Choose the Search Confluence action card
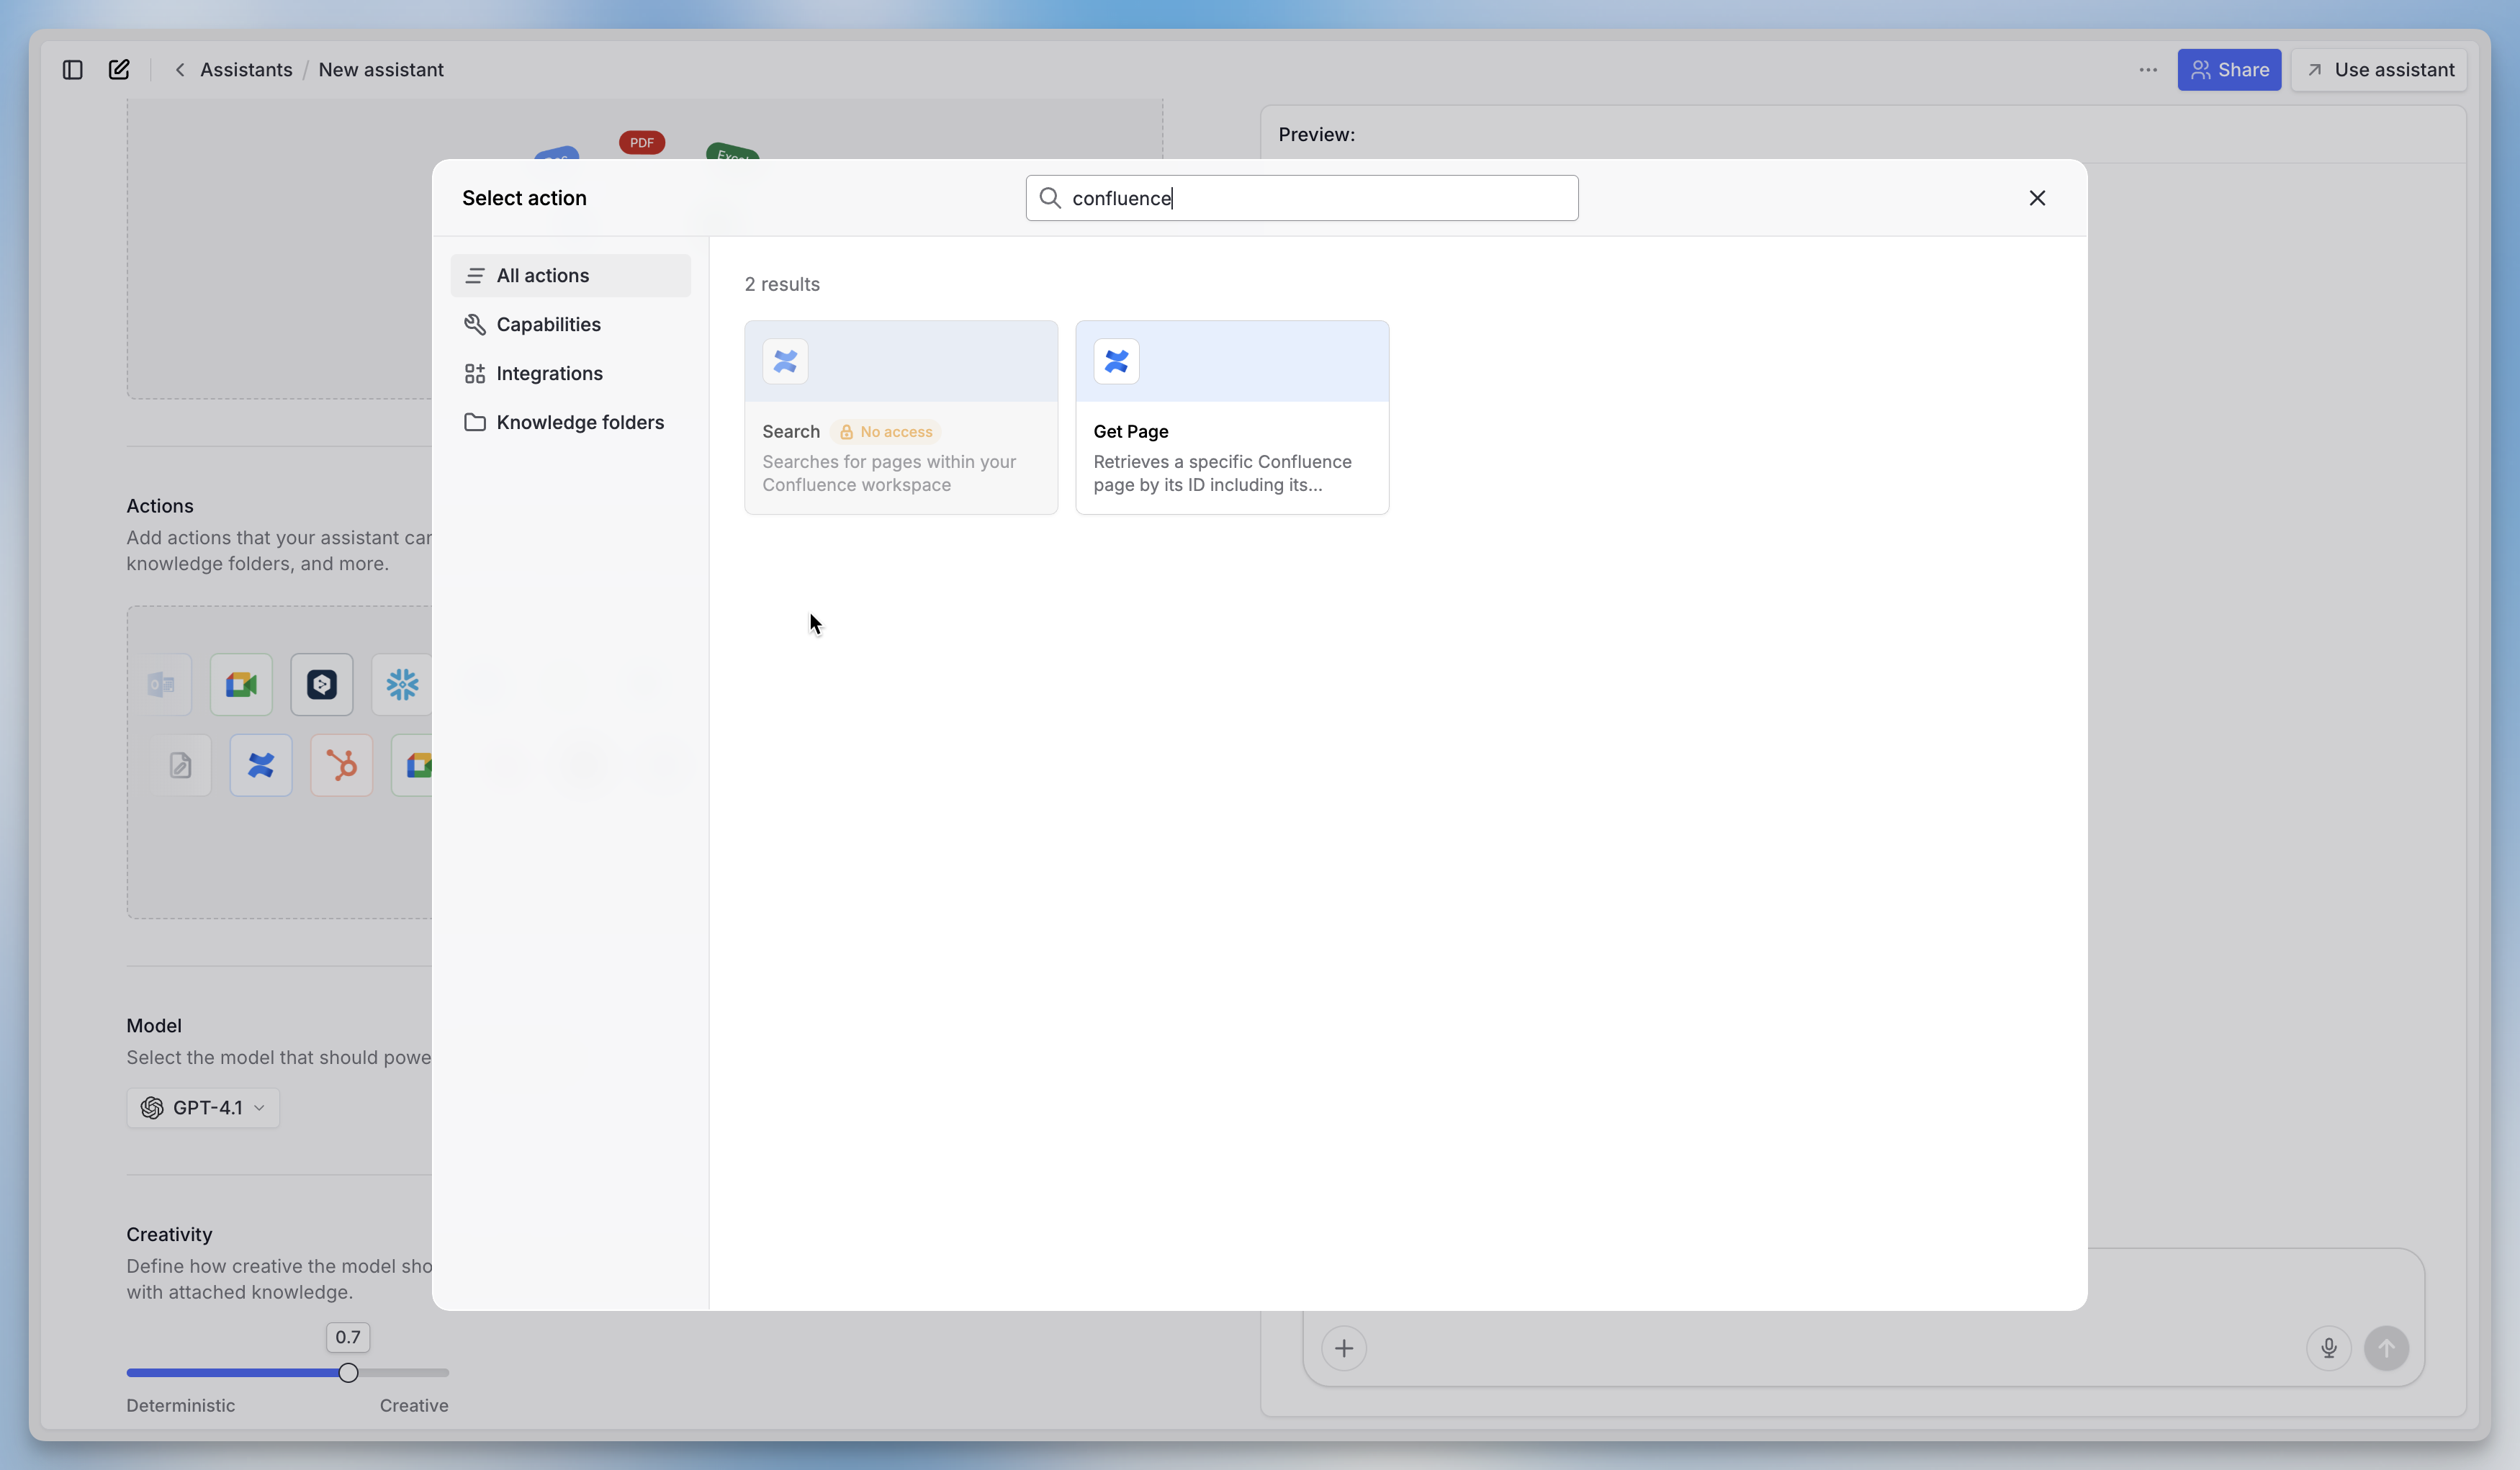Viewport: 2520px width, 1470px height. tap(901, 418)
